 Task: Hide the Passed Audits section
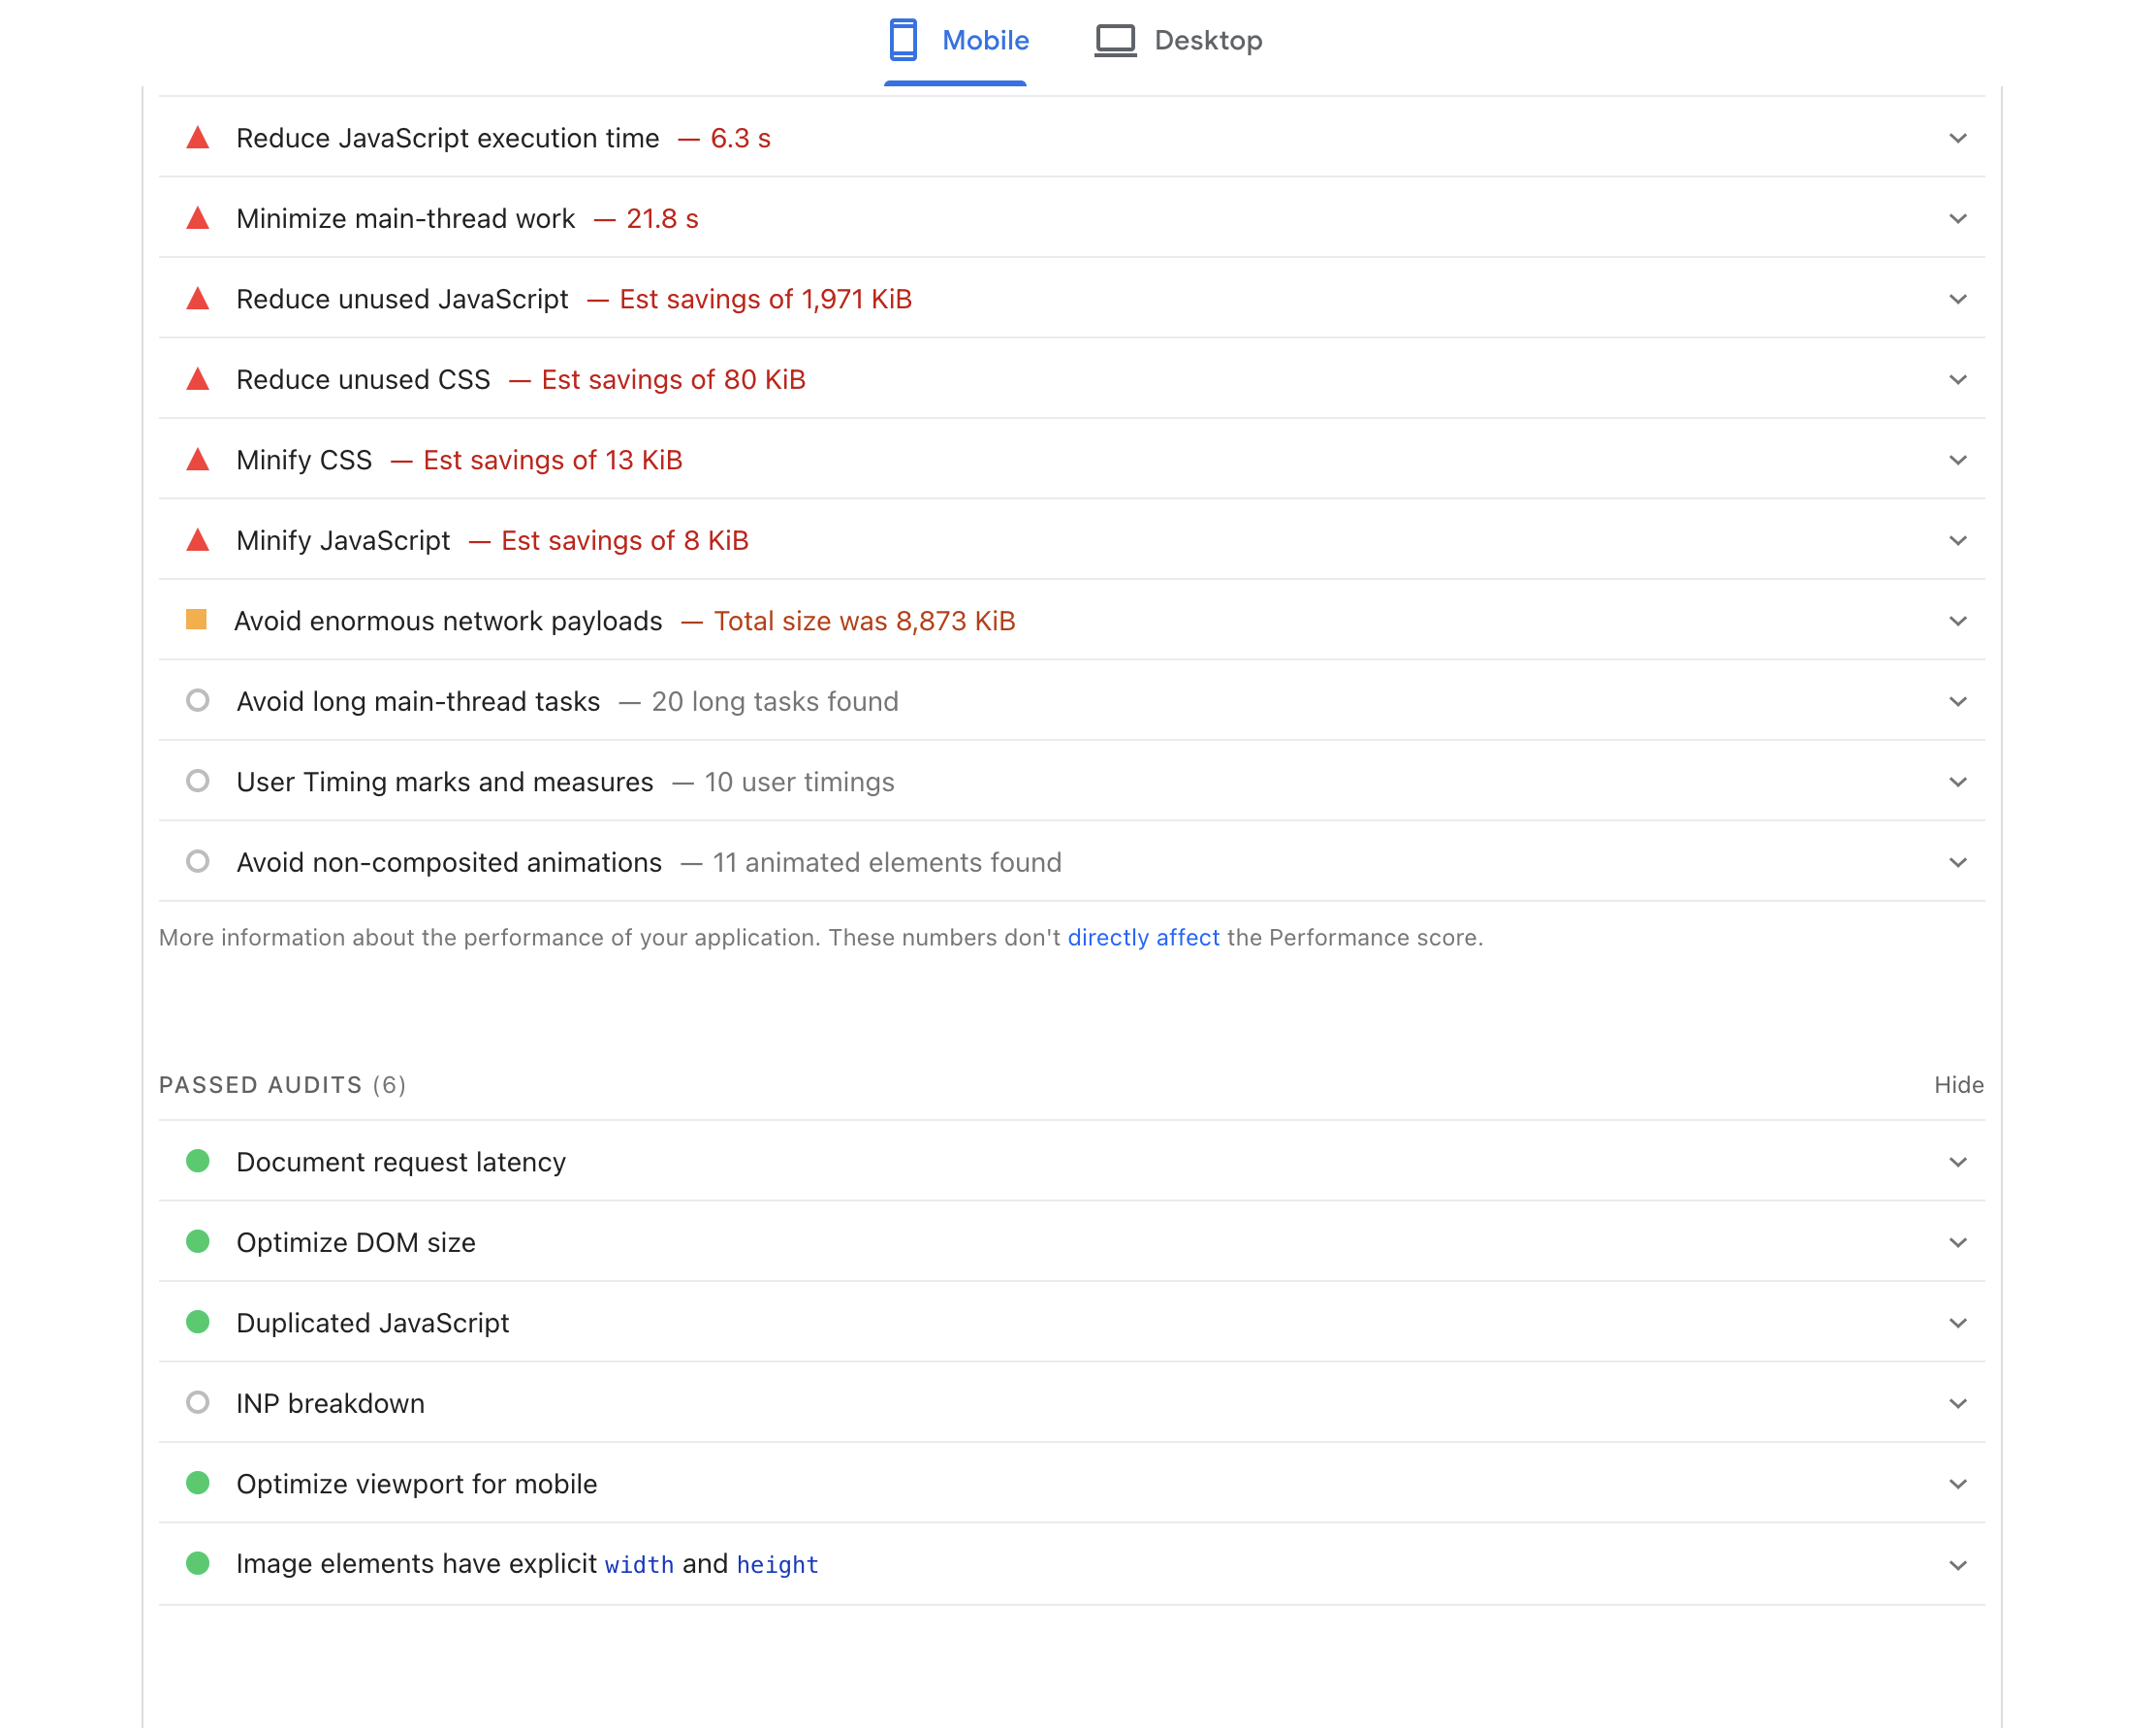1958,1085
